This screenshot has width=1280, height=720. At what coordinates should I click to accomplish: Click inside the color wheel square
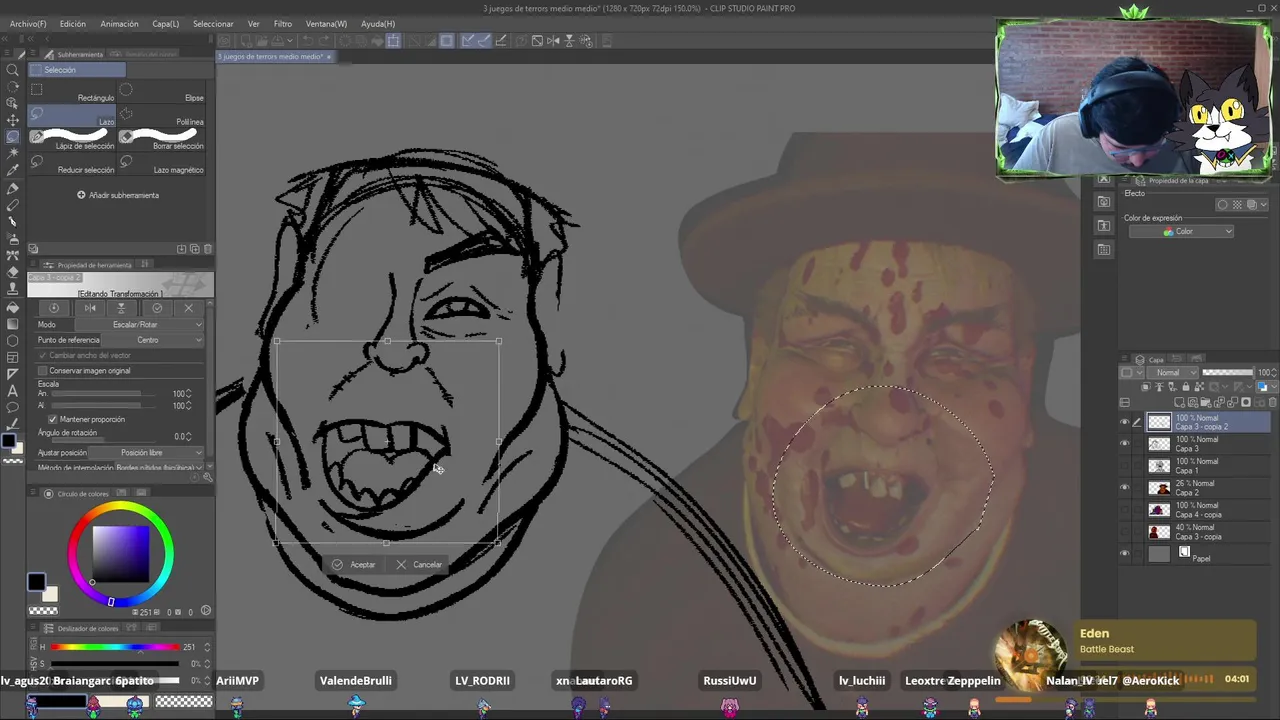coord(121,553)
